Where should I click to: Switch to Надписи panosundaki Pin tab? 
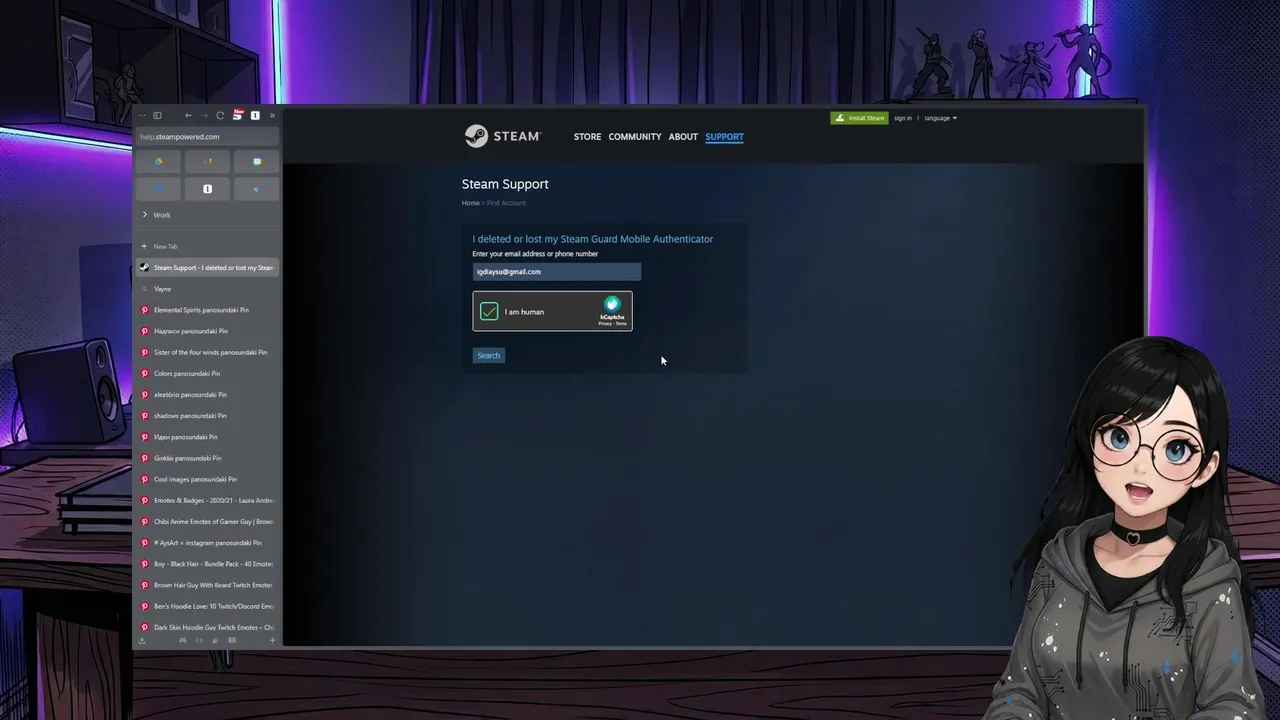click(x=207, y=331)
